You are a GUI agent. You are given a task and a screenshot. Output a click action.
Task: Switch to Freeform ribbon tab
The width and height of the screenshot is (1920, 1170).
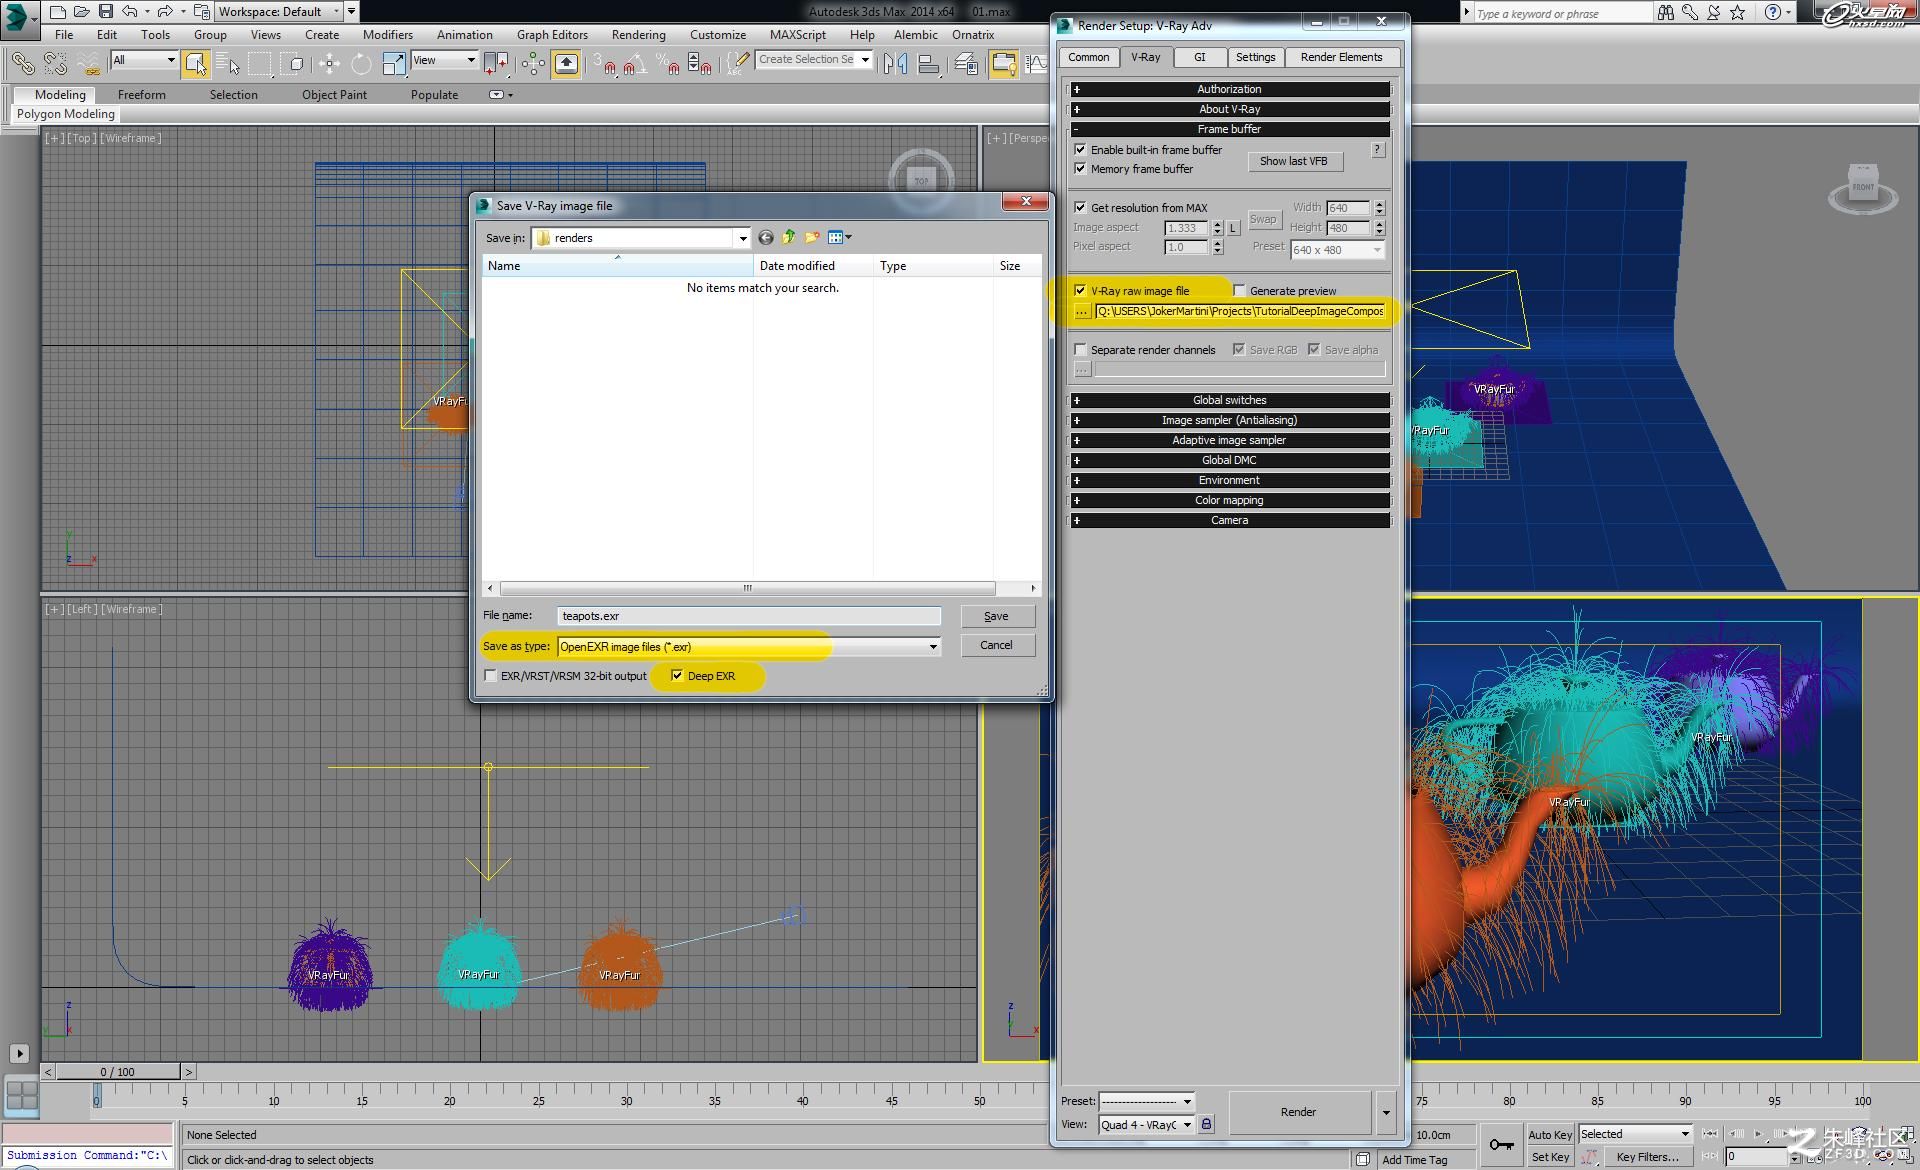pyautogui.click(x=142, y=94)
